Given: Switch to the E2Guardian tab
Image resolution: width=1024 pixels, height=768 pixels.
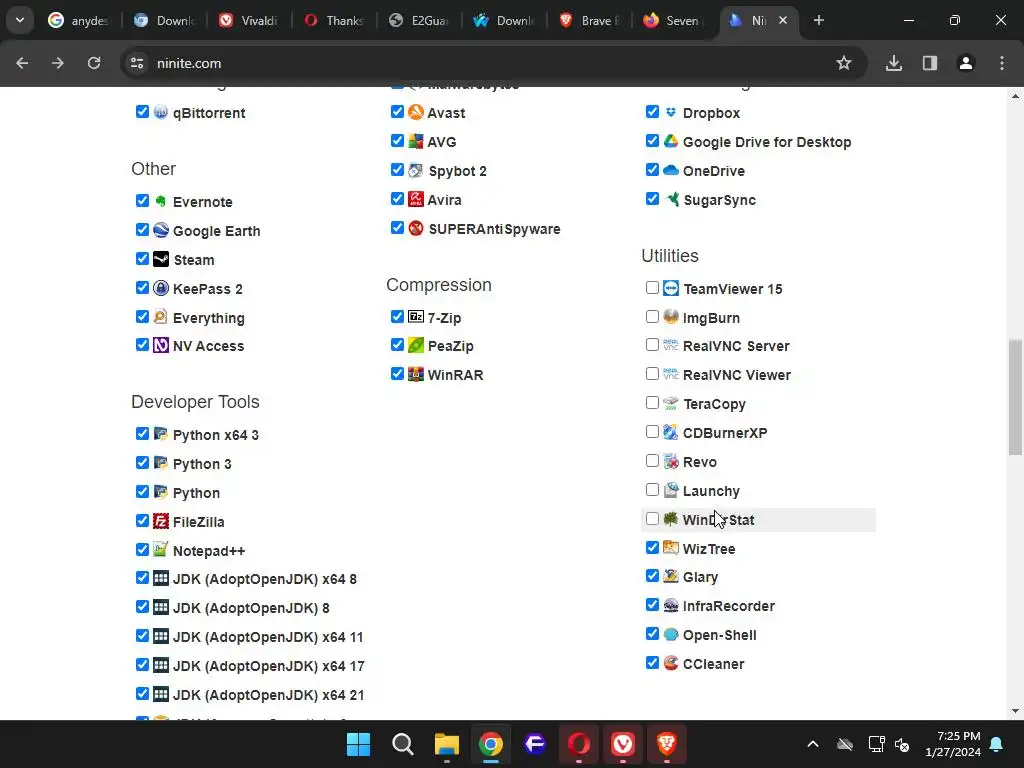Looking at the screenshot, I should tap(419, 20).
